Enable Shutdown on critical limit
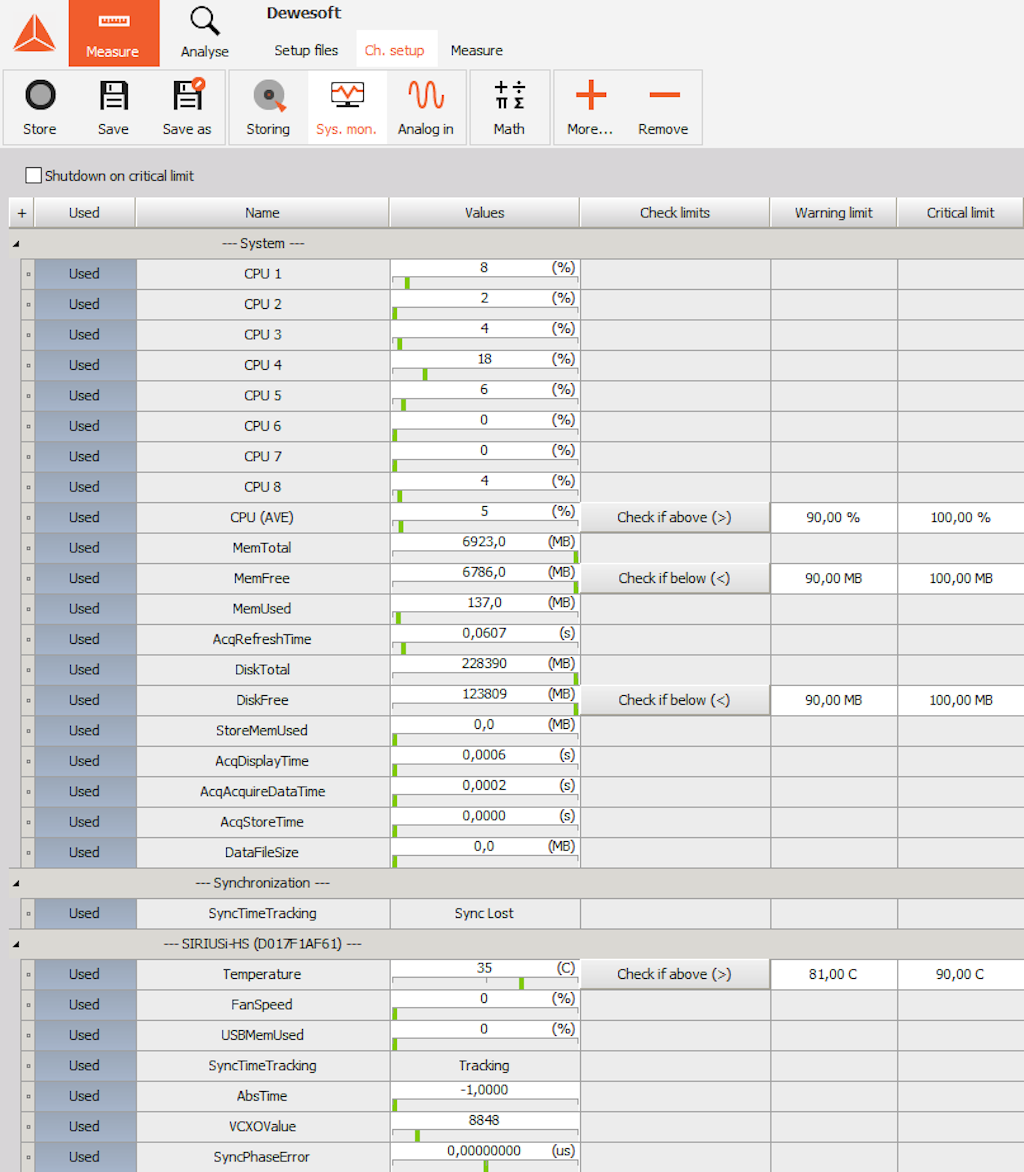The image size is (1024, 1172). (x=34, y=176)
